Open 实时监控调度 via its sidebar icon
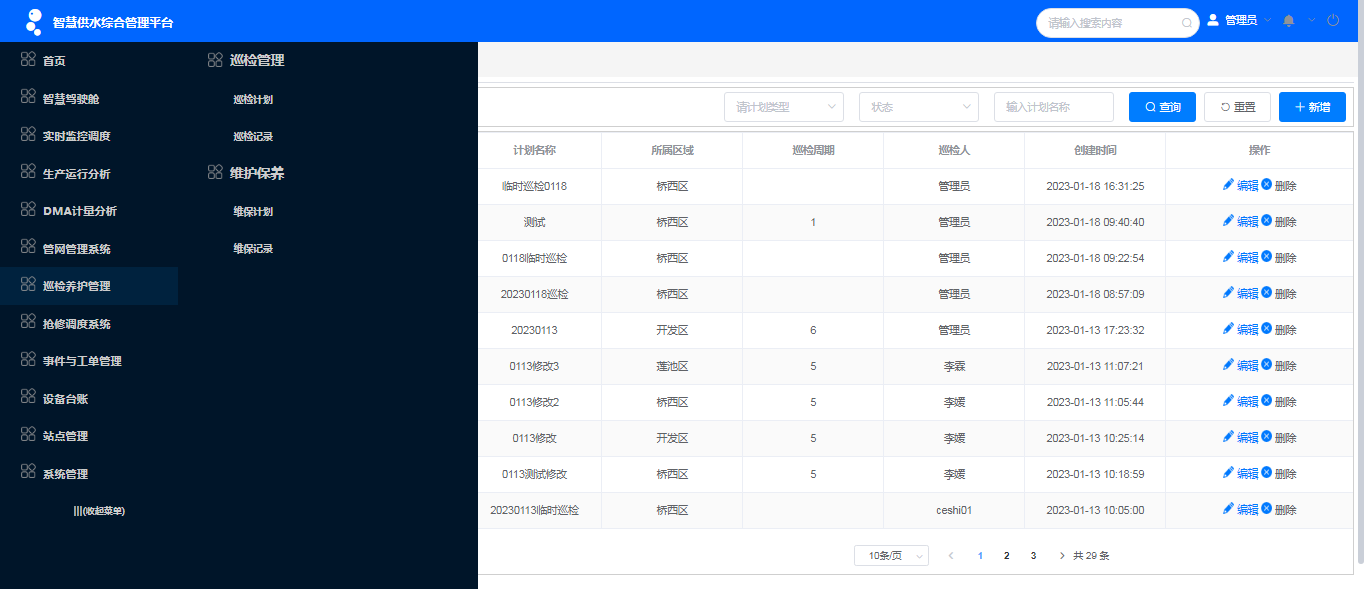Viewport: 1364px width, 589px height. (x=28, y=135)
